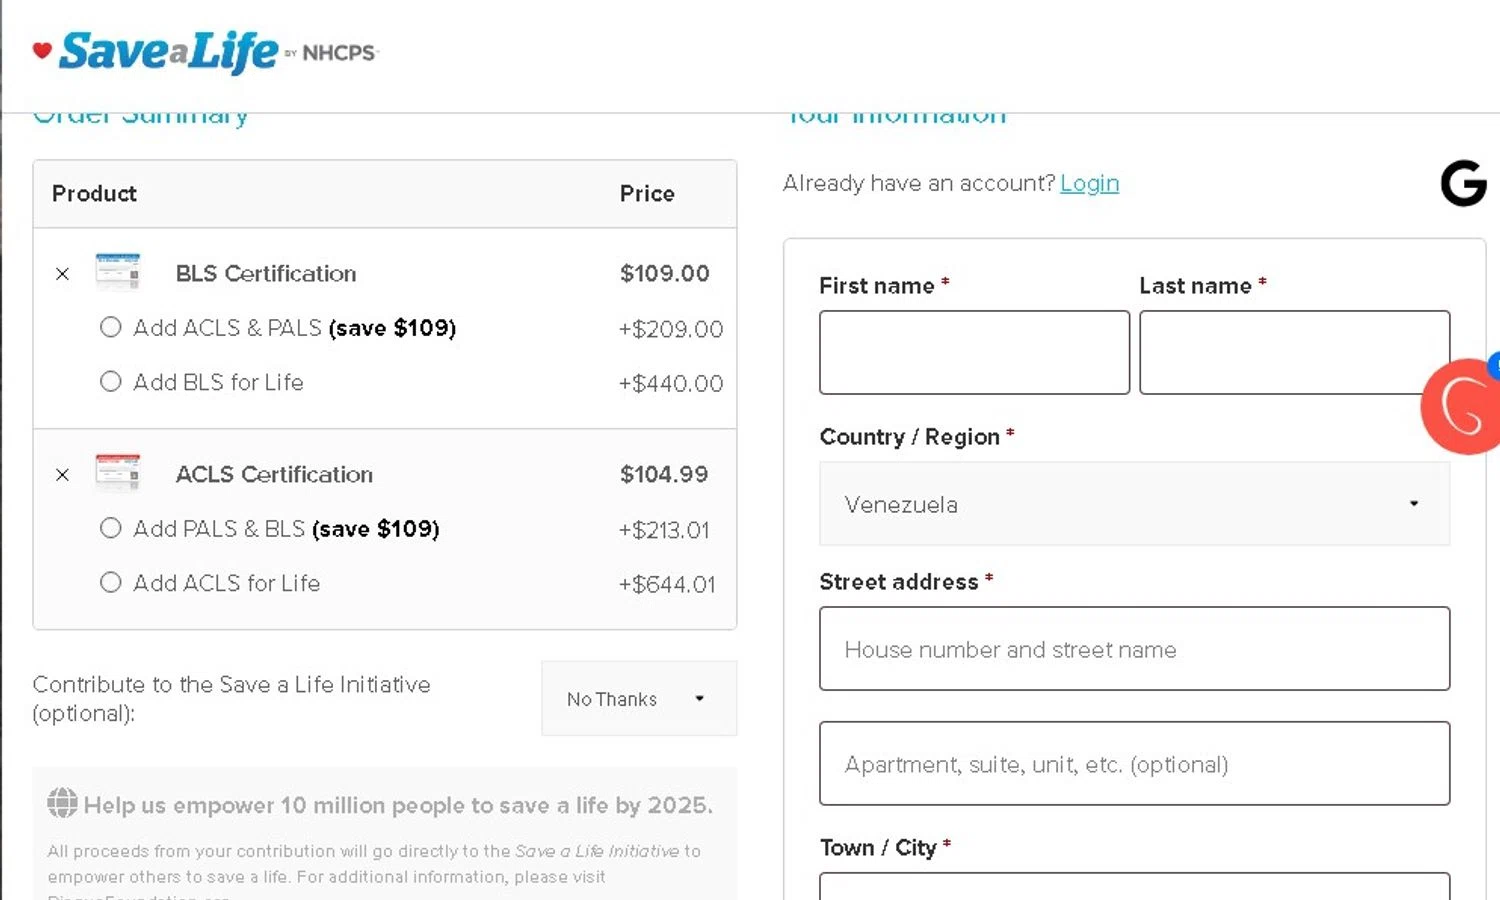This screenshot has width=1500, height=900.
Task: Open the red floating chat widget
Action: pyautogui.click(x=1462, y=407)
